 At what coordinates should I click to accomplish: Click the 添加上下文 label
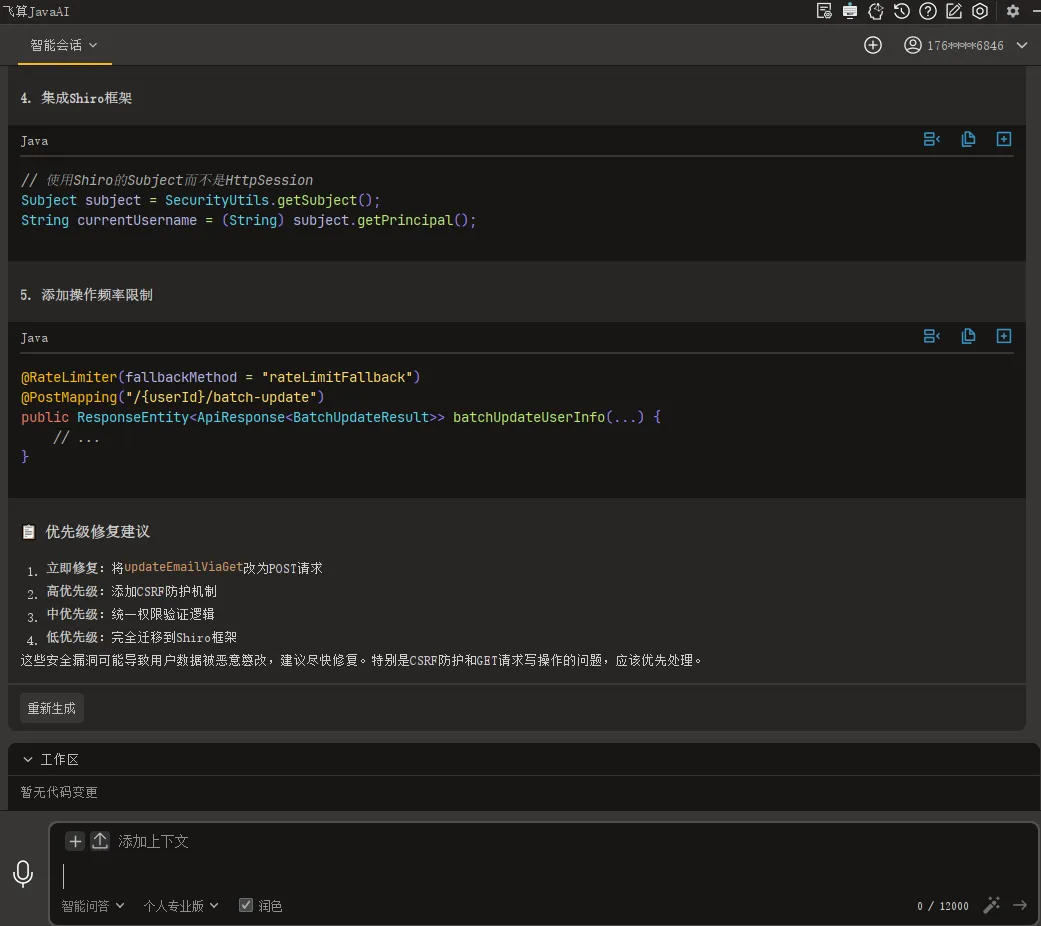153,842
